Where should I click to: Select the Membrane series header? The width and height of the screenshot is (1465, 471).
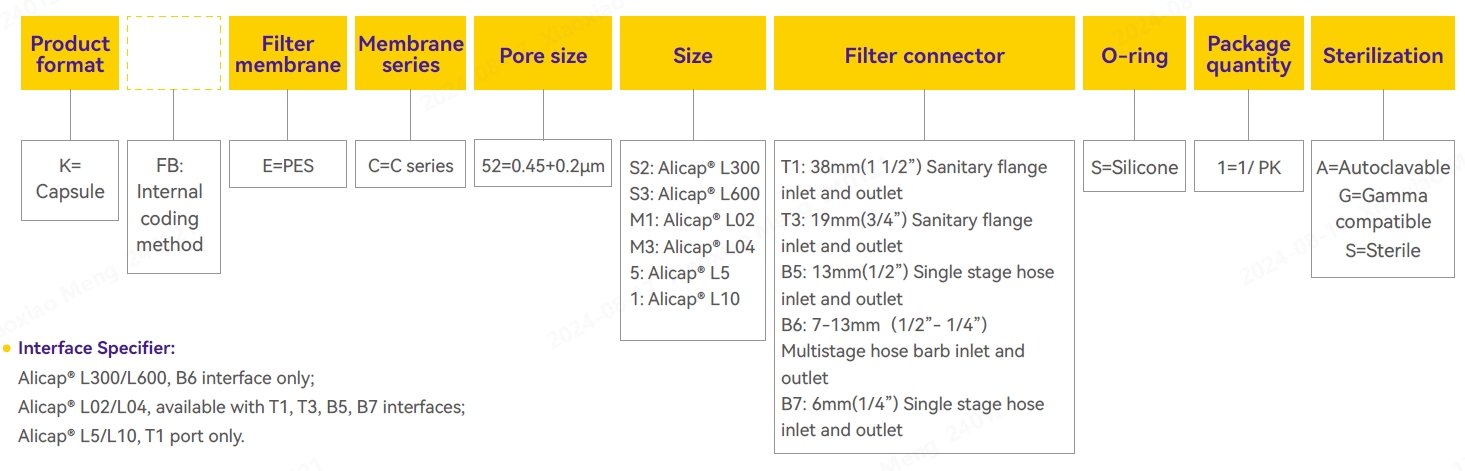[411, 54]
